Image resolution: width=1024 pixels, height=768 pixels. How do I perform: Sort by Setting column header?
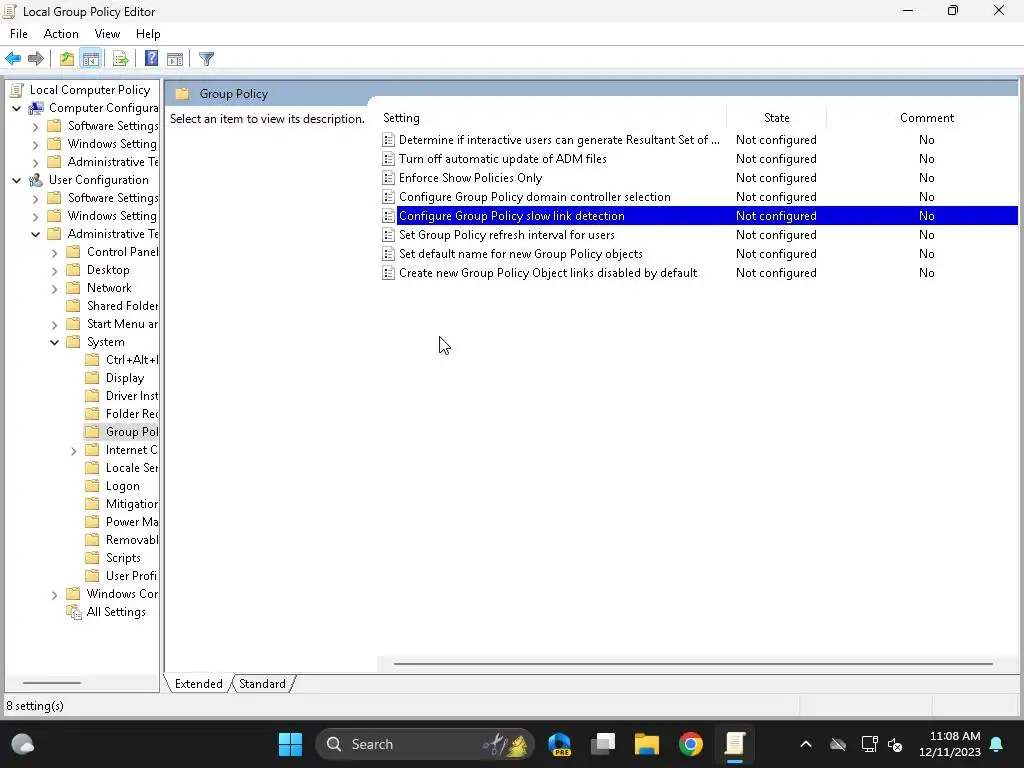click(x=552, y=118)
